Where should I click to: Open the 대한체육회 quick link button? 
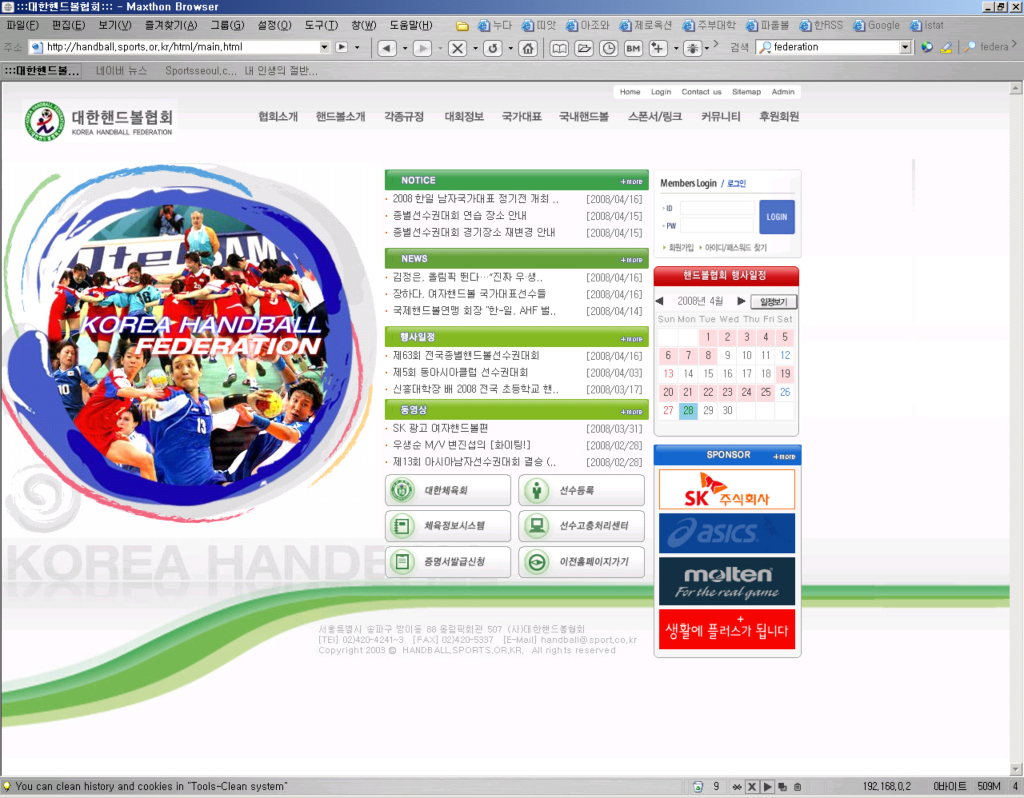point(448,490)
